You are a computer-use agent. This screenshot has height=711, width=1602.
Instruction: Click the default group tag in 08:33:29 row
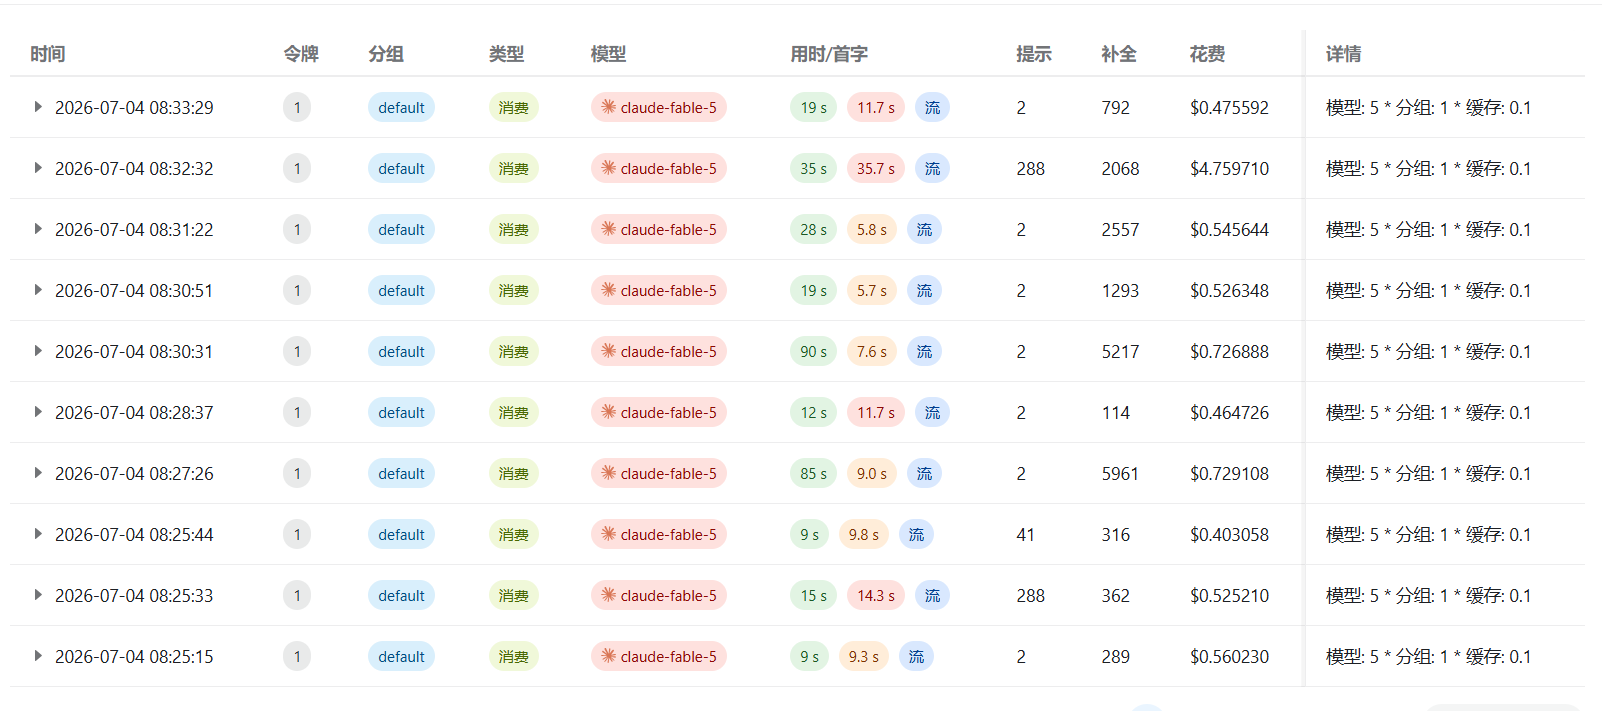(x=401, y=107)
